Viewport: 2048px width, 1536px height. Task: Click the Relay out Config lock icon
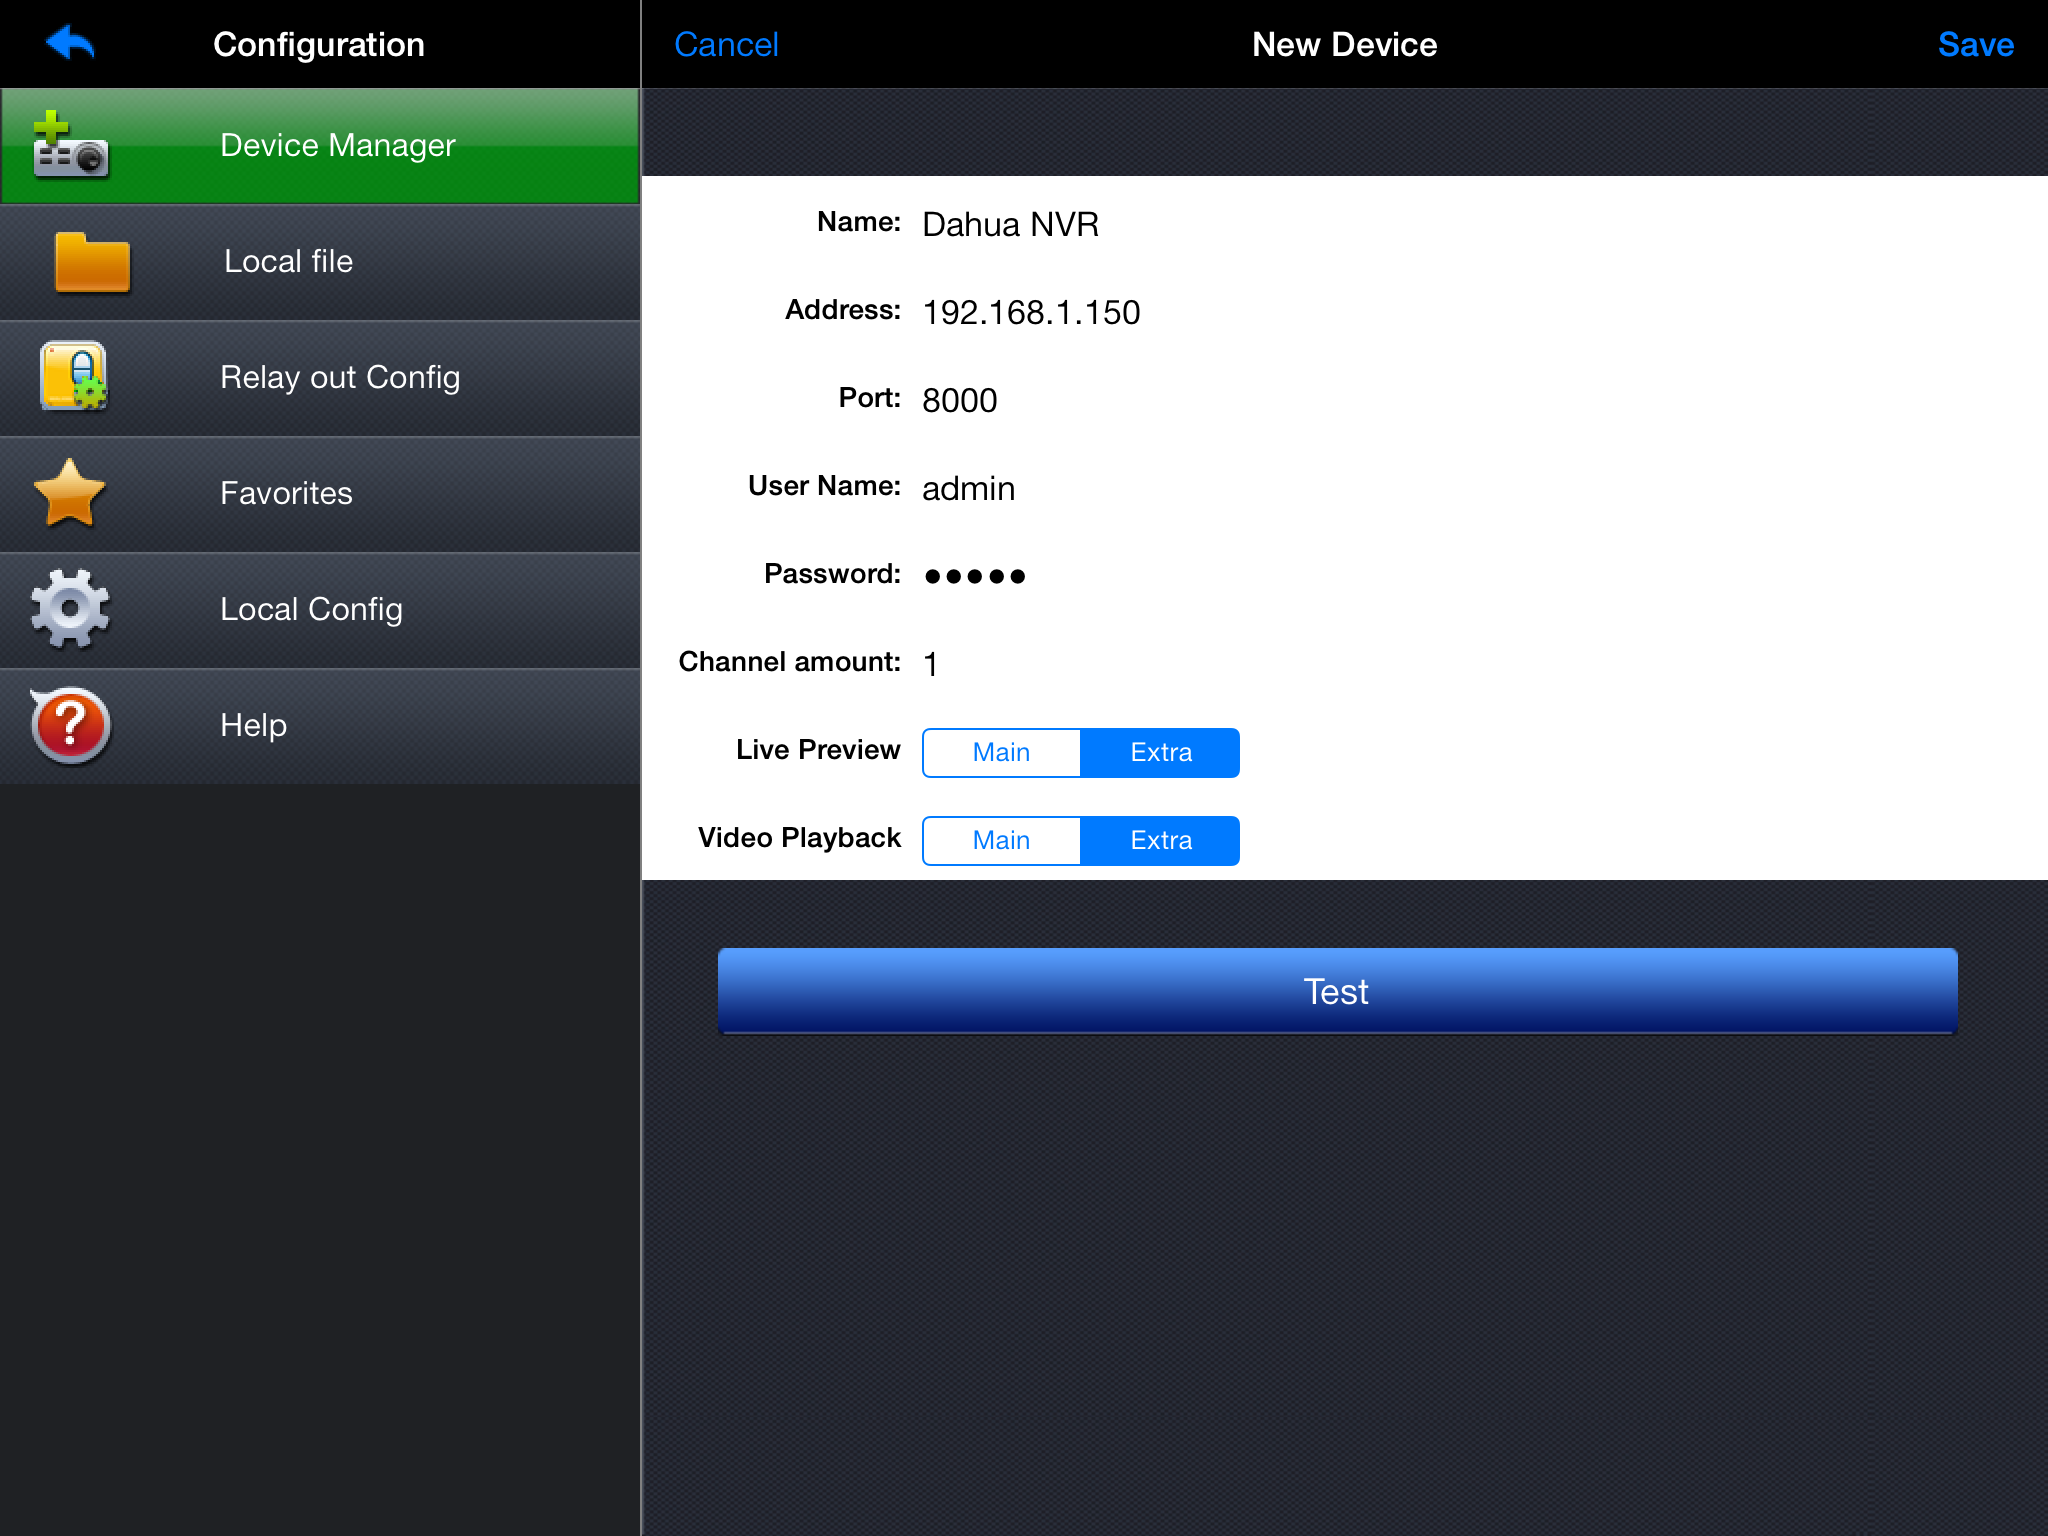point(72,377)
